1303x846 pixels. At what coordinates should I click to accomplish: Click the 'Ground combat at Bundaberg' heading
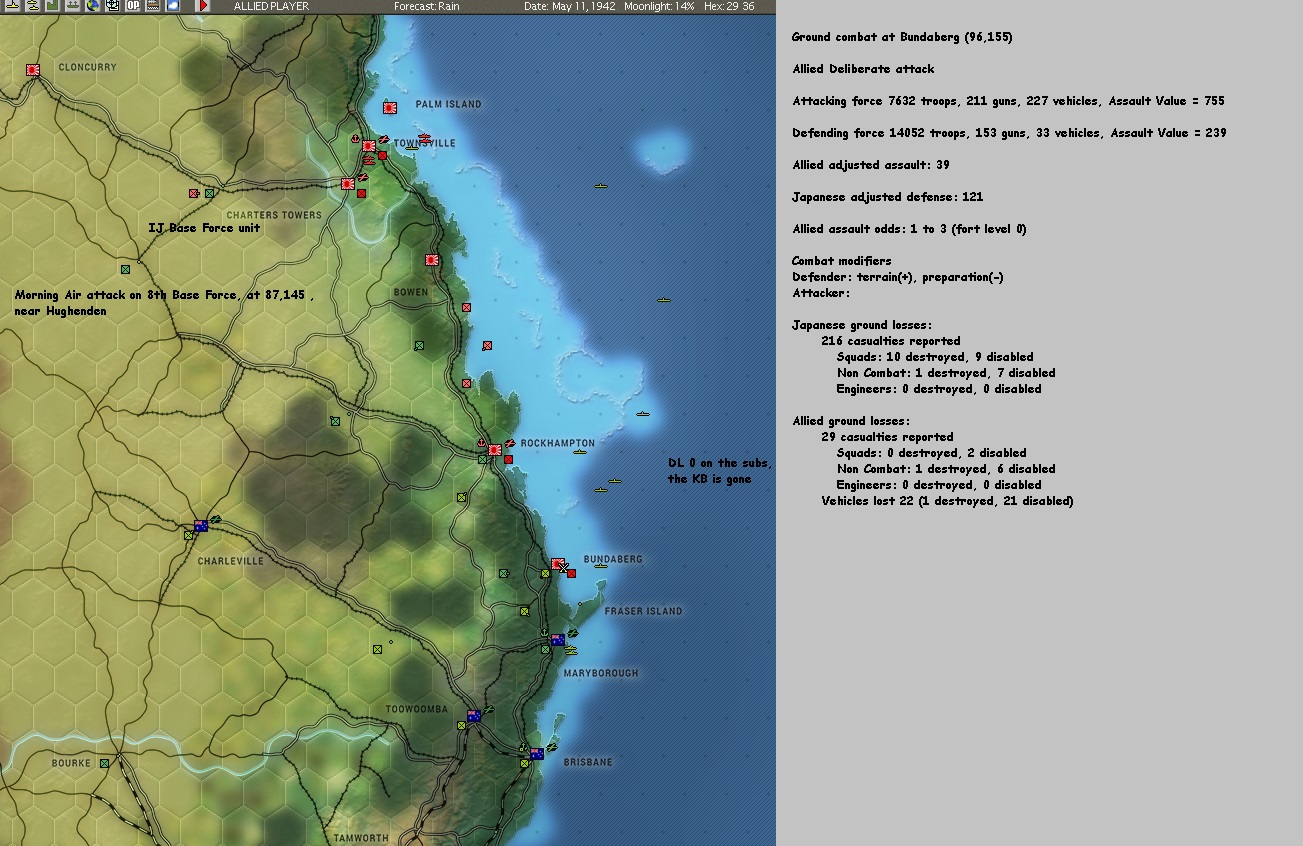(x=902, y=37)
